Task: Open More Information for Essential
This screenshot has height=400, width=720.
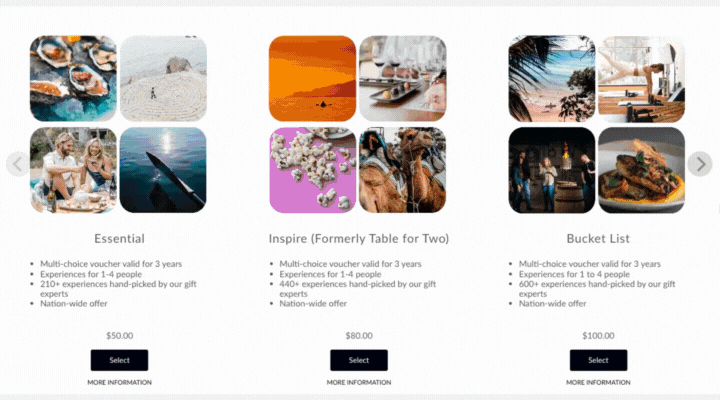Action: click(119, 382)
